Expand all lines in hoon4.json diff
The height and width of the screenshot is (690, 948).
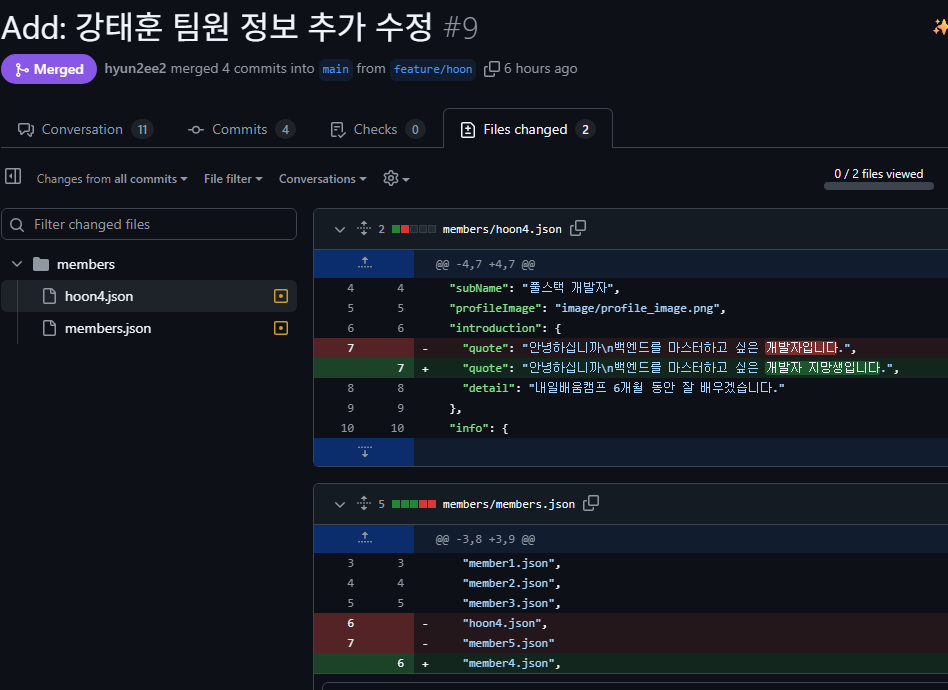363,229
